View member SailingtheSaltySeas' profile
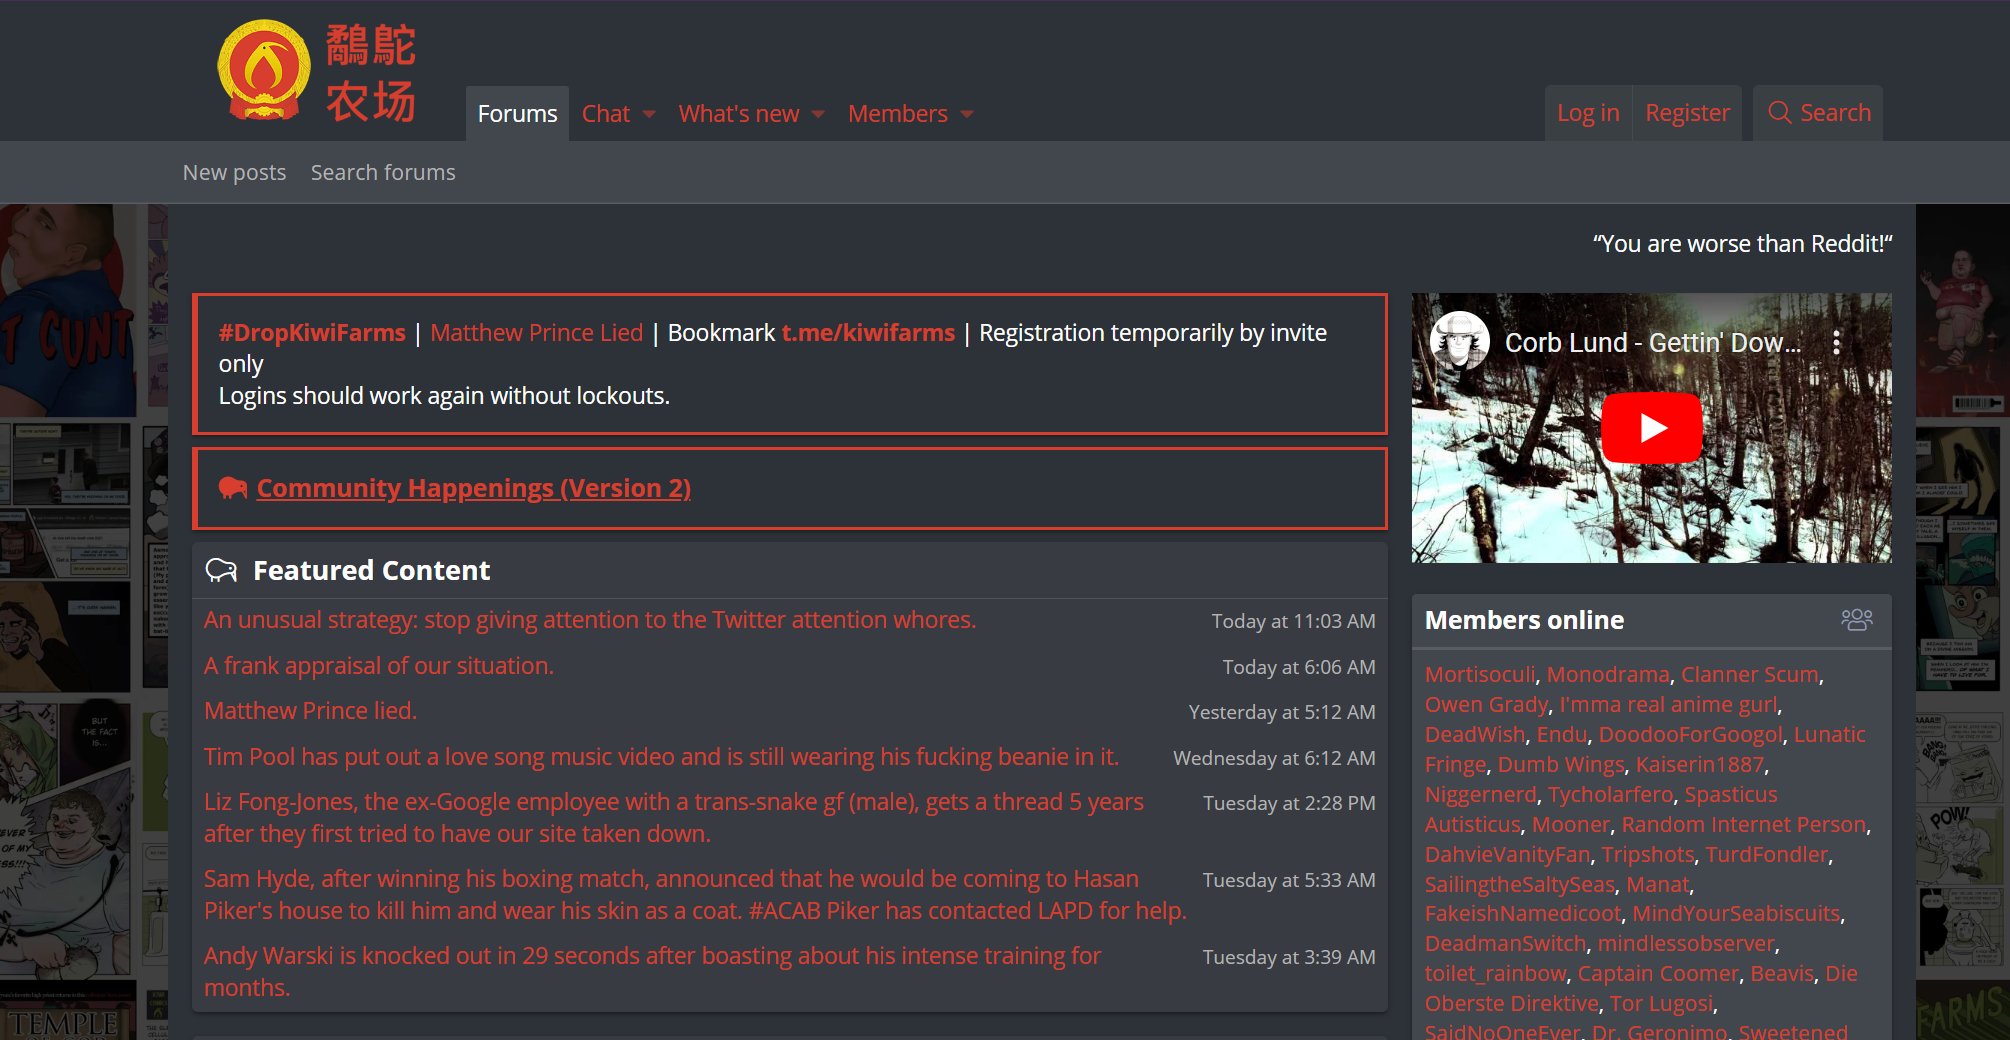Screen dimensions: 2010x1040 [x=1520, y=885]
